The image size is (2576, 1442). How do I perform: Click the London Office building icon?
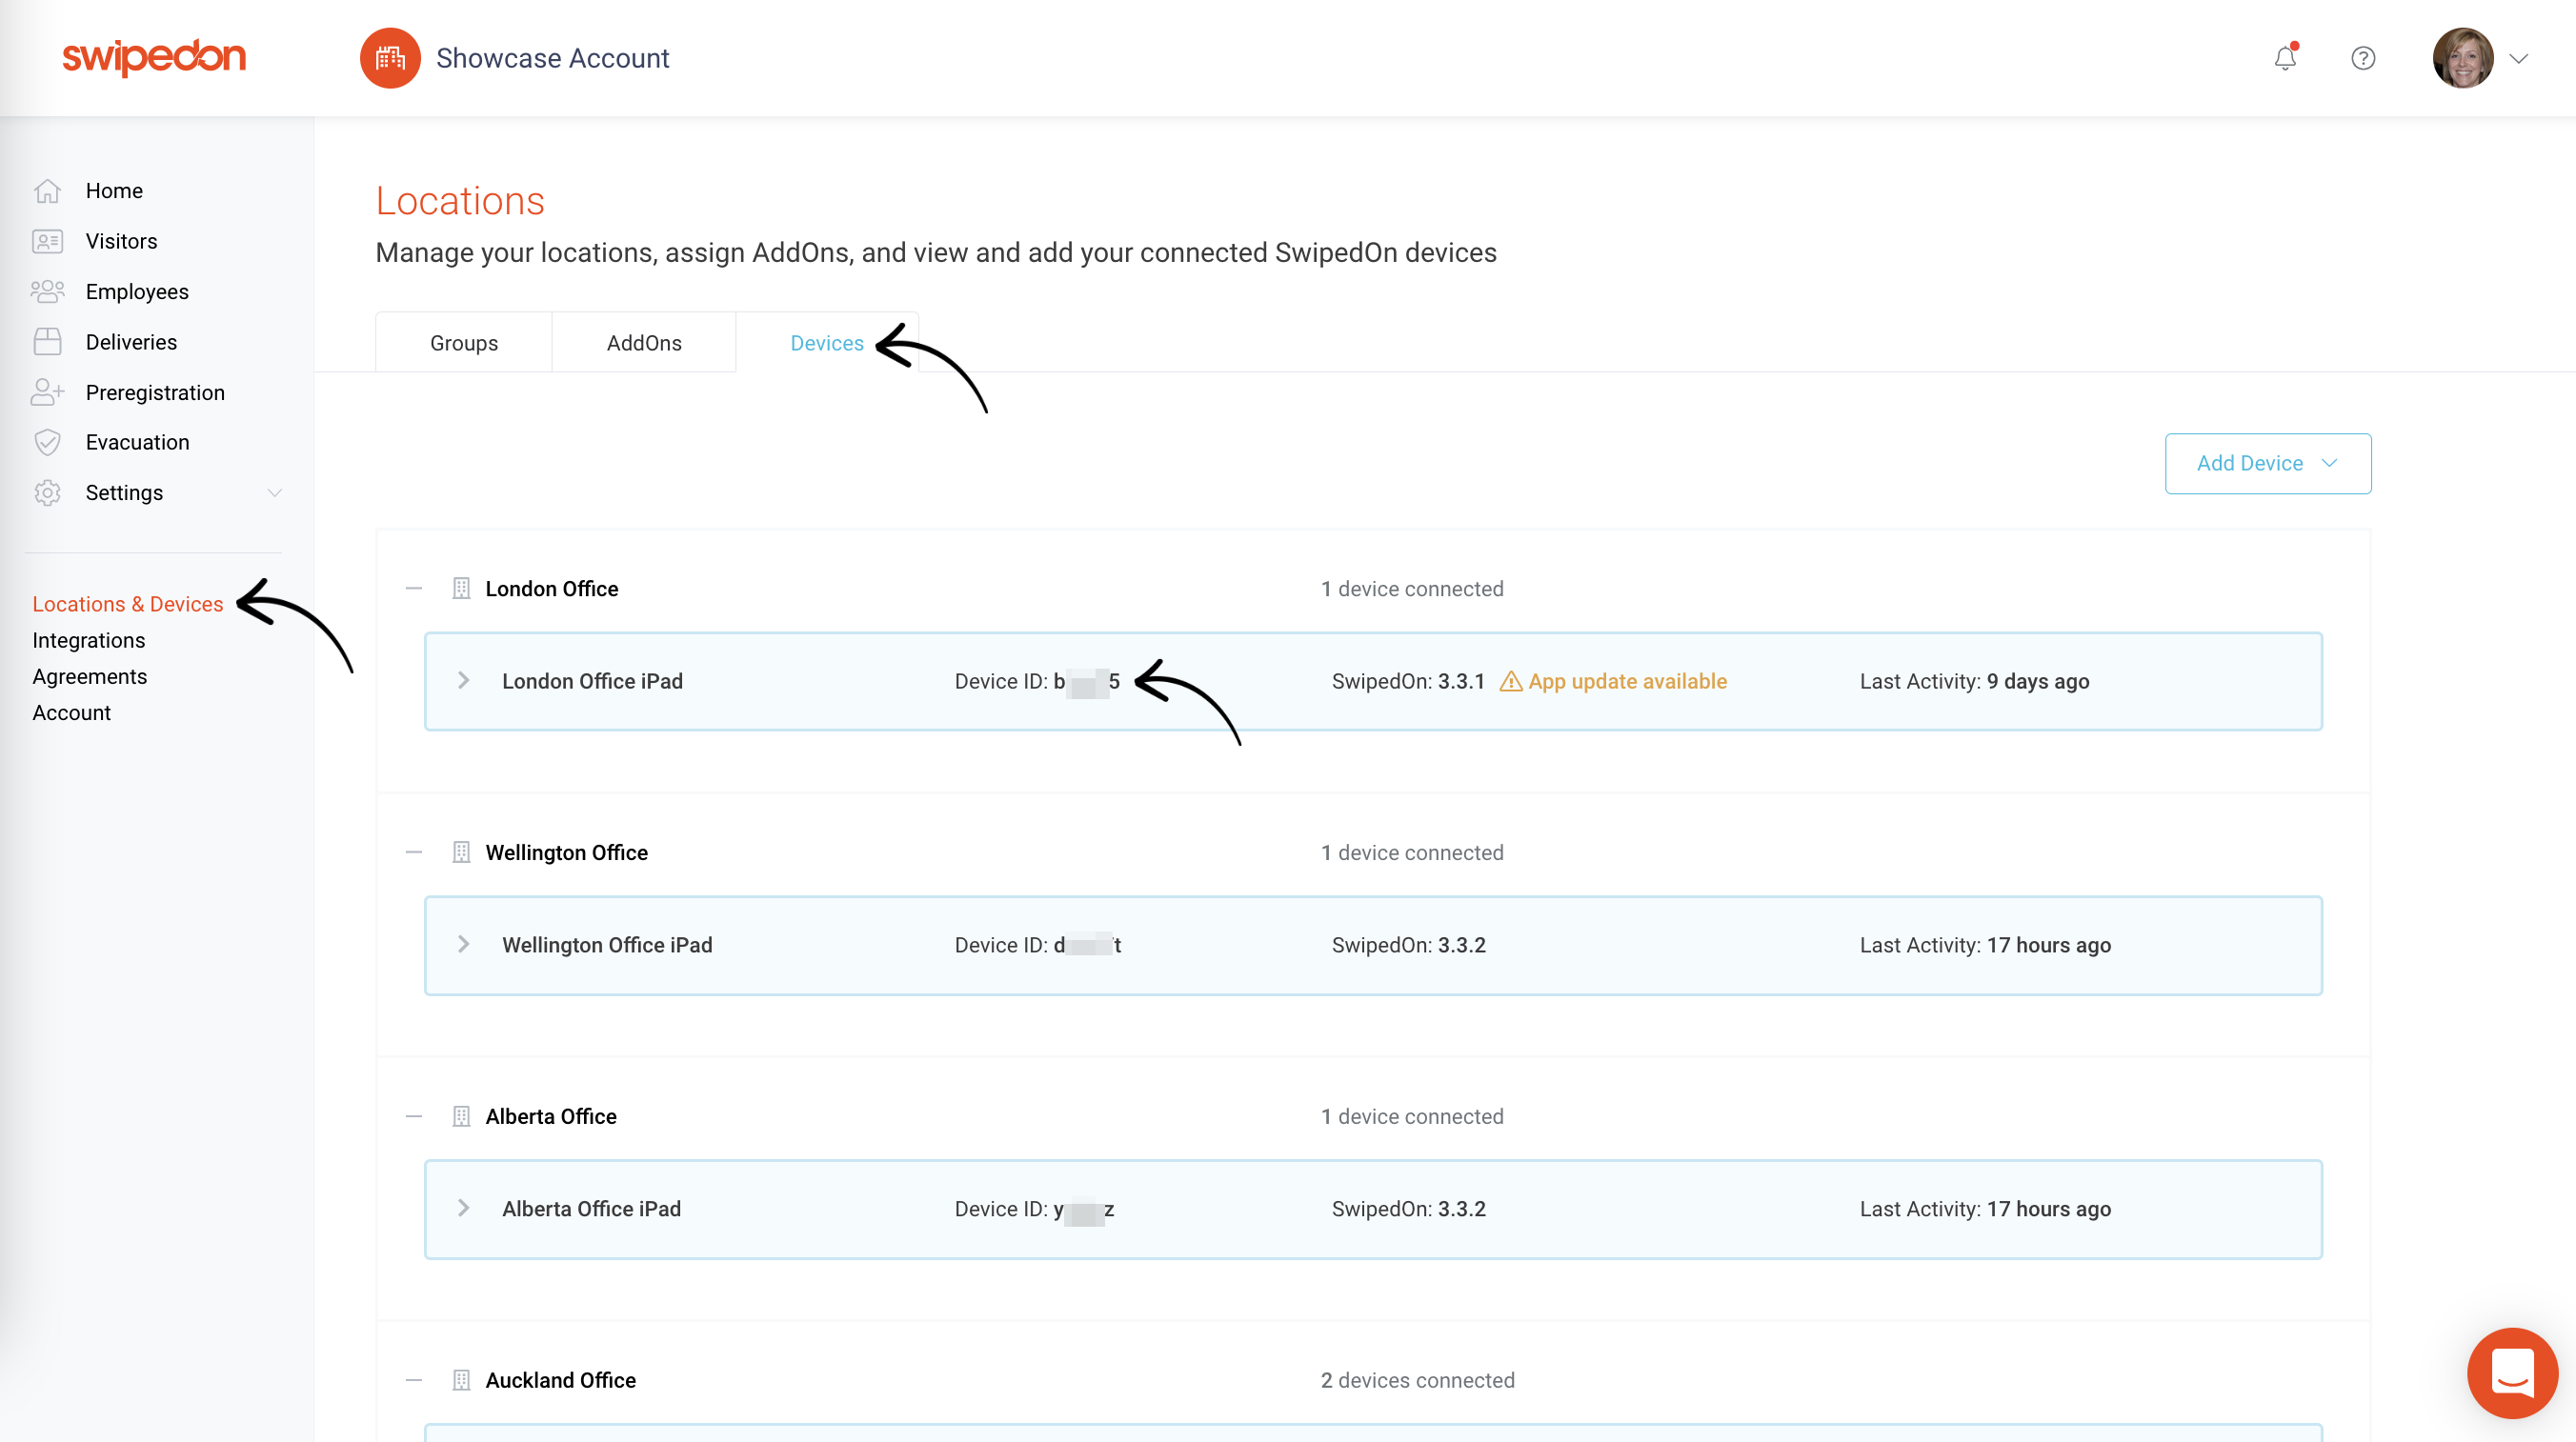point(461,588)
